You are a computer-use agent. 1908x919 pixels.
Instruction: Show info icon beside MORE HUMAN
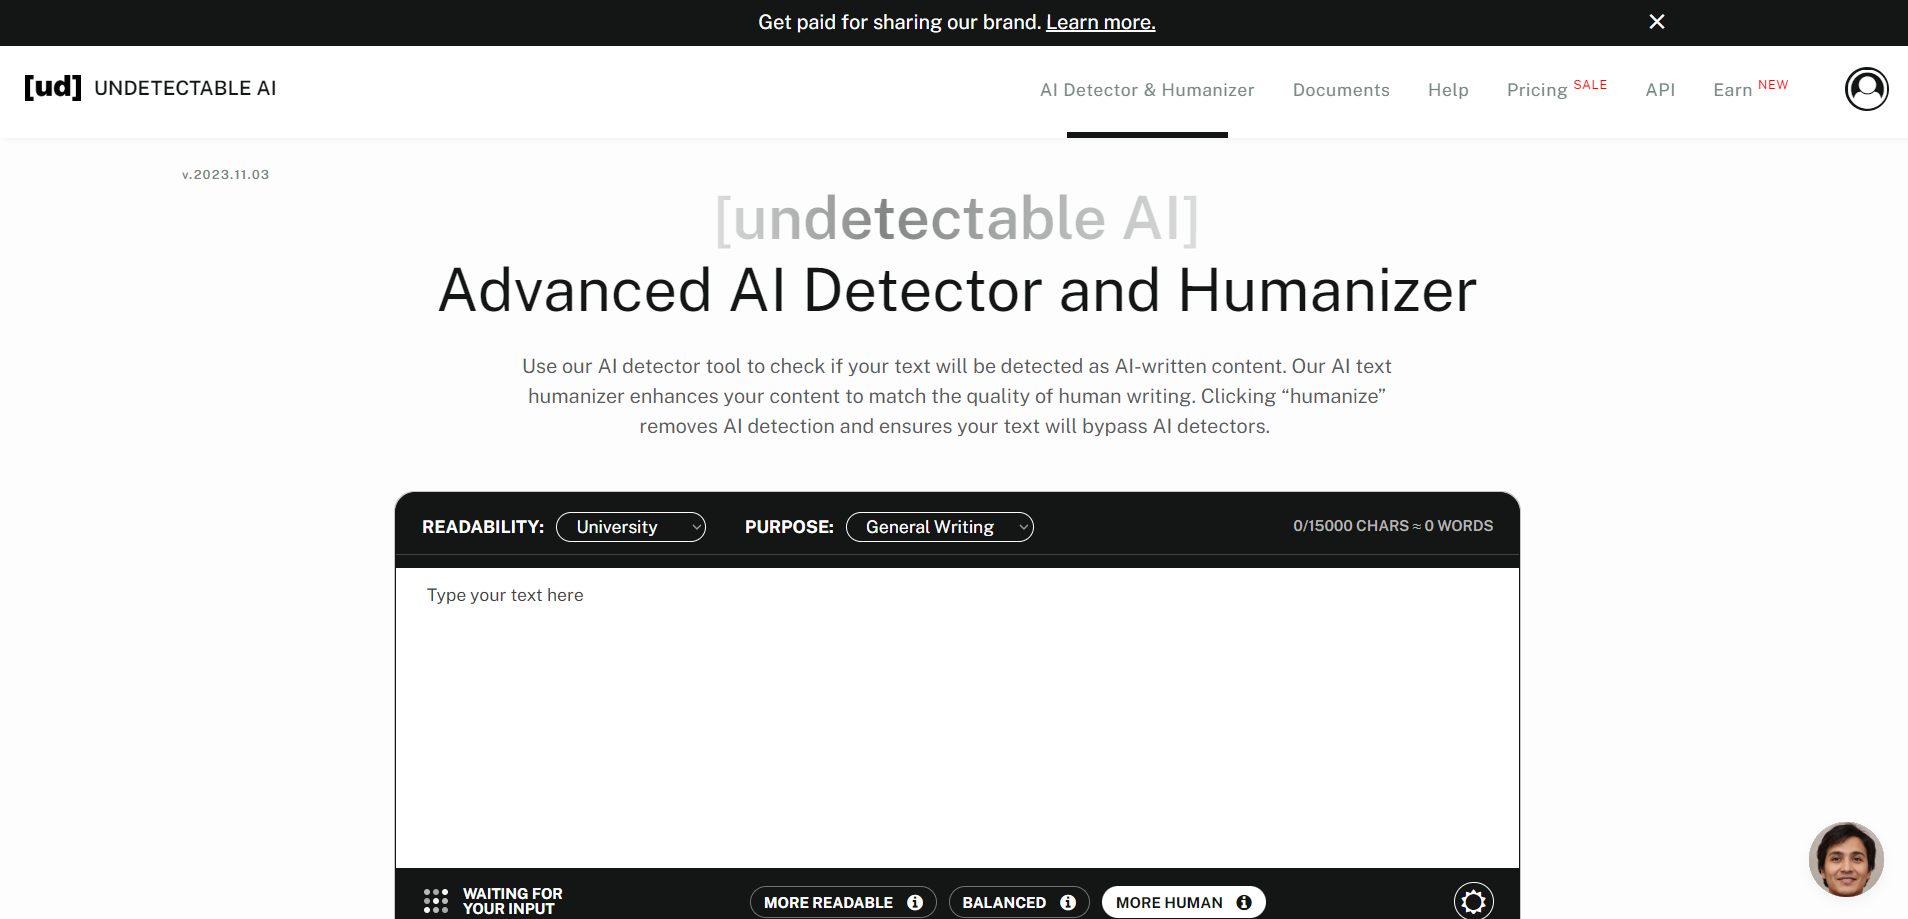1244,902
